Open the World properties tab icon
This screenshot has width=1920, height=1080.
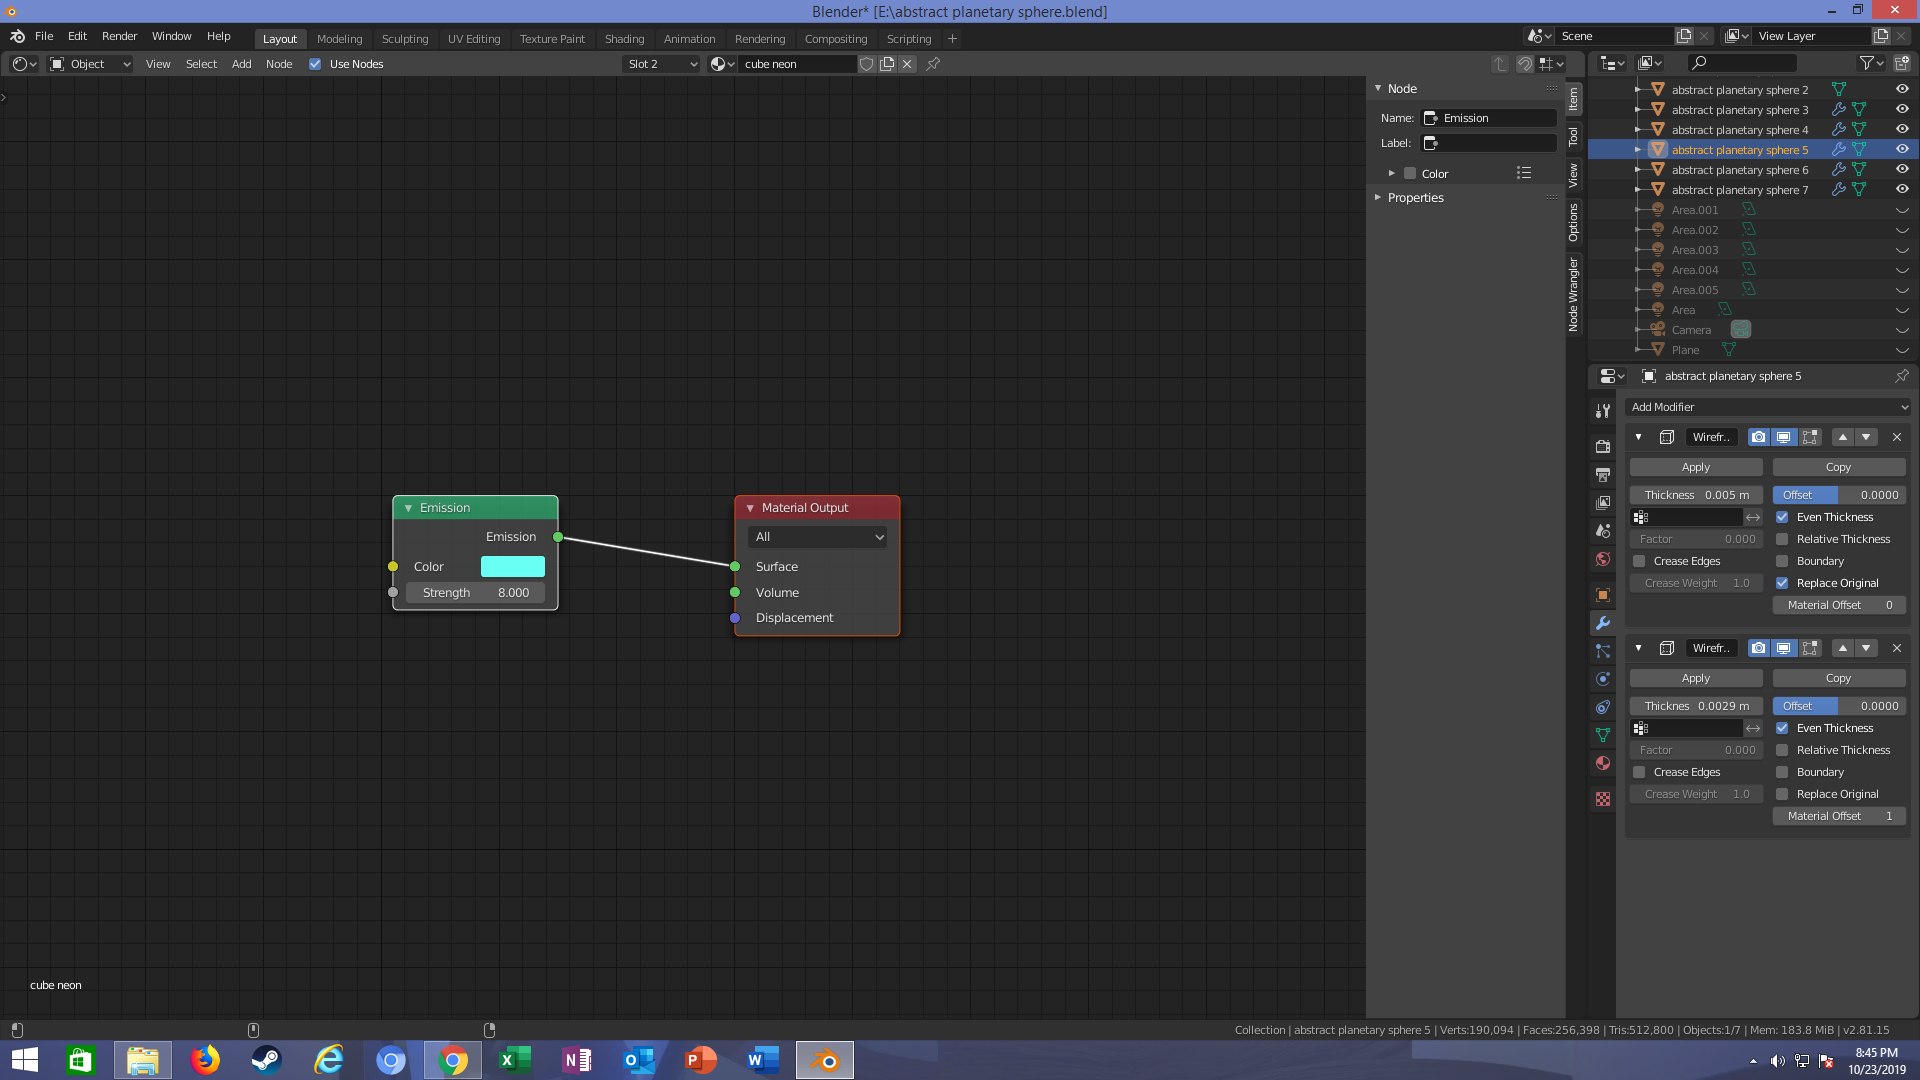pos(1603,559)
